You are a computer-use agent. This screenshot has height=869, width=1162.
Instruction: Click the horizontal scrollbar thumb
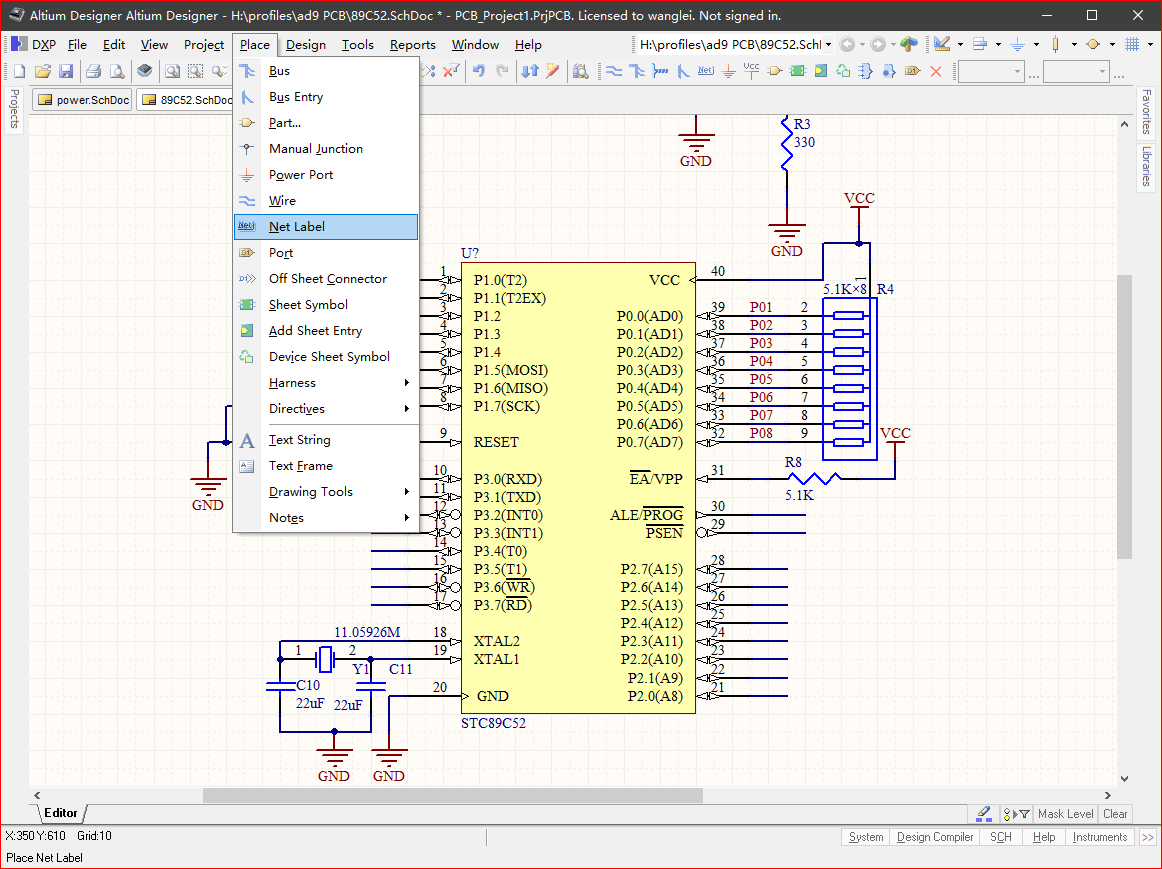[452, 796]
